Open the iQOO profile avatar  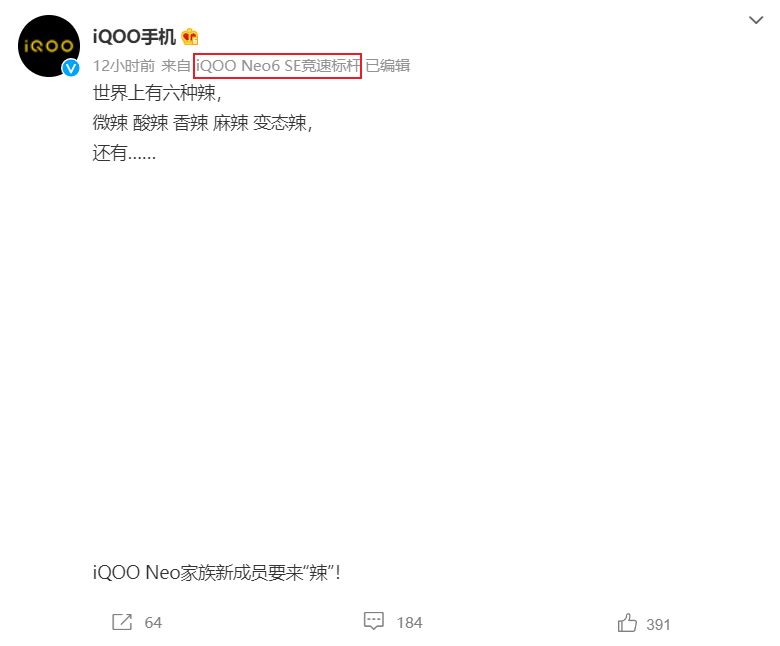point(49,46)
